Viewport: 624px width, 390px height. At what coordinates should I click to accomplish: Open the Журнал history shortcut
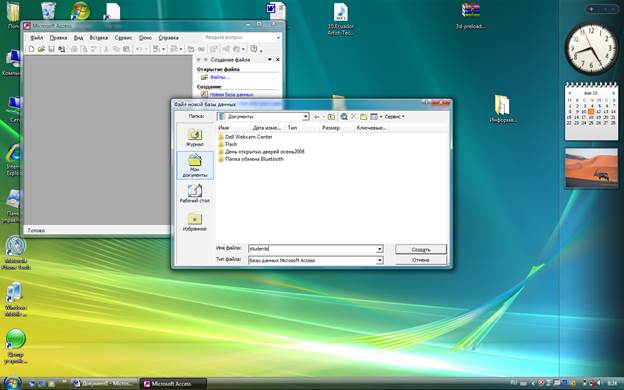(x=195, y=137)
